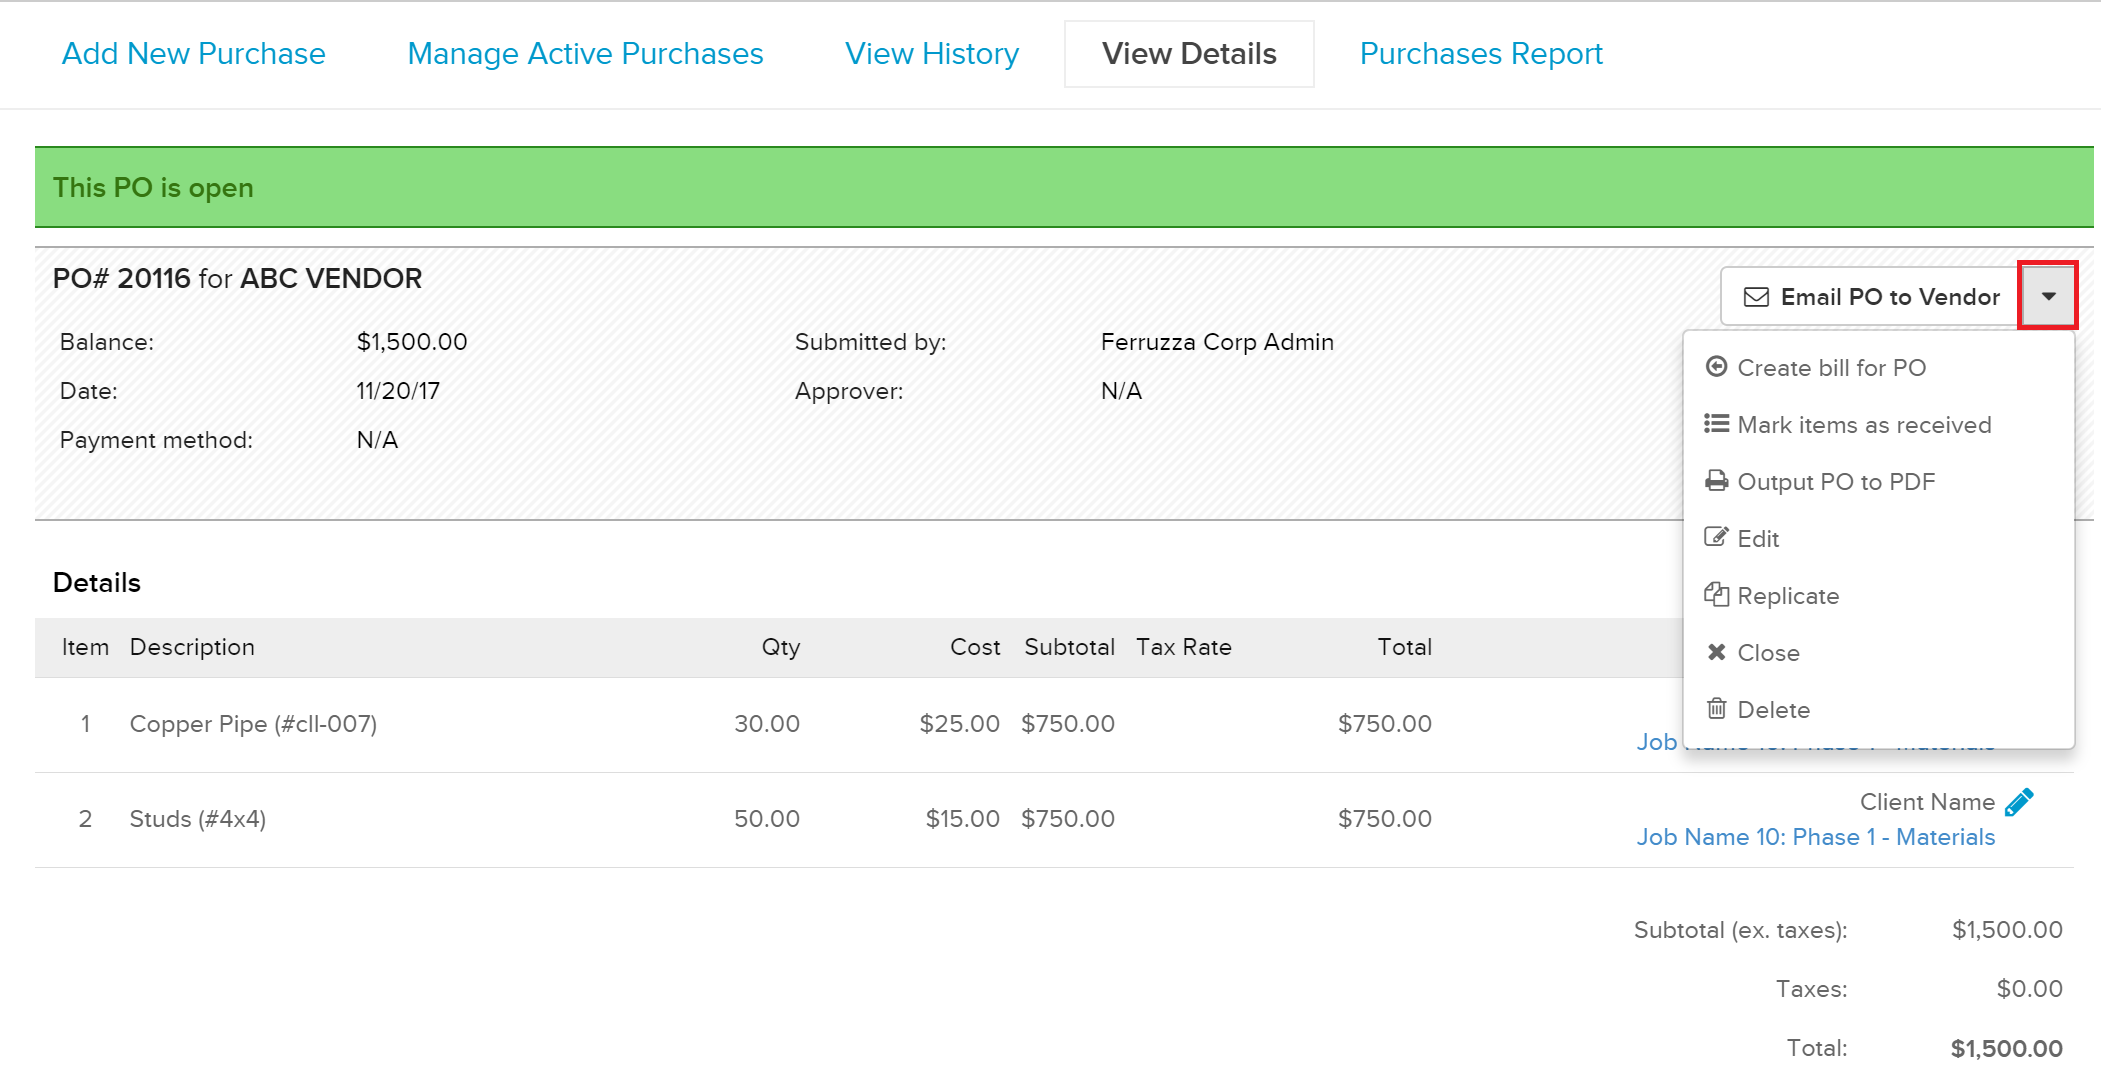Click the printer icon in menu
Image resolution: width=2101 pixels, height=1079 pixels.
(x=1716, y=481)
